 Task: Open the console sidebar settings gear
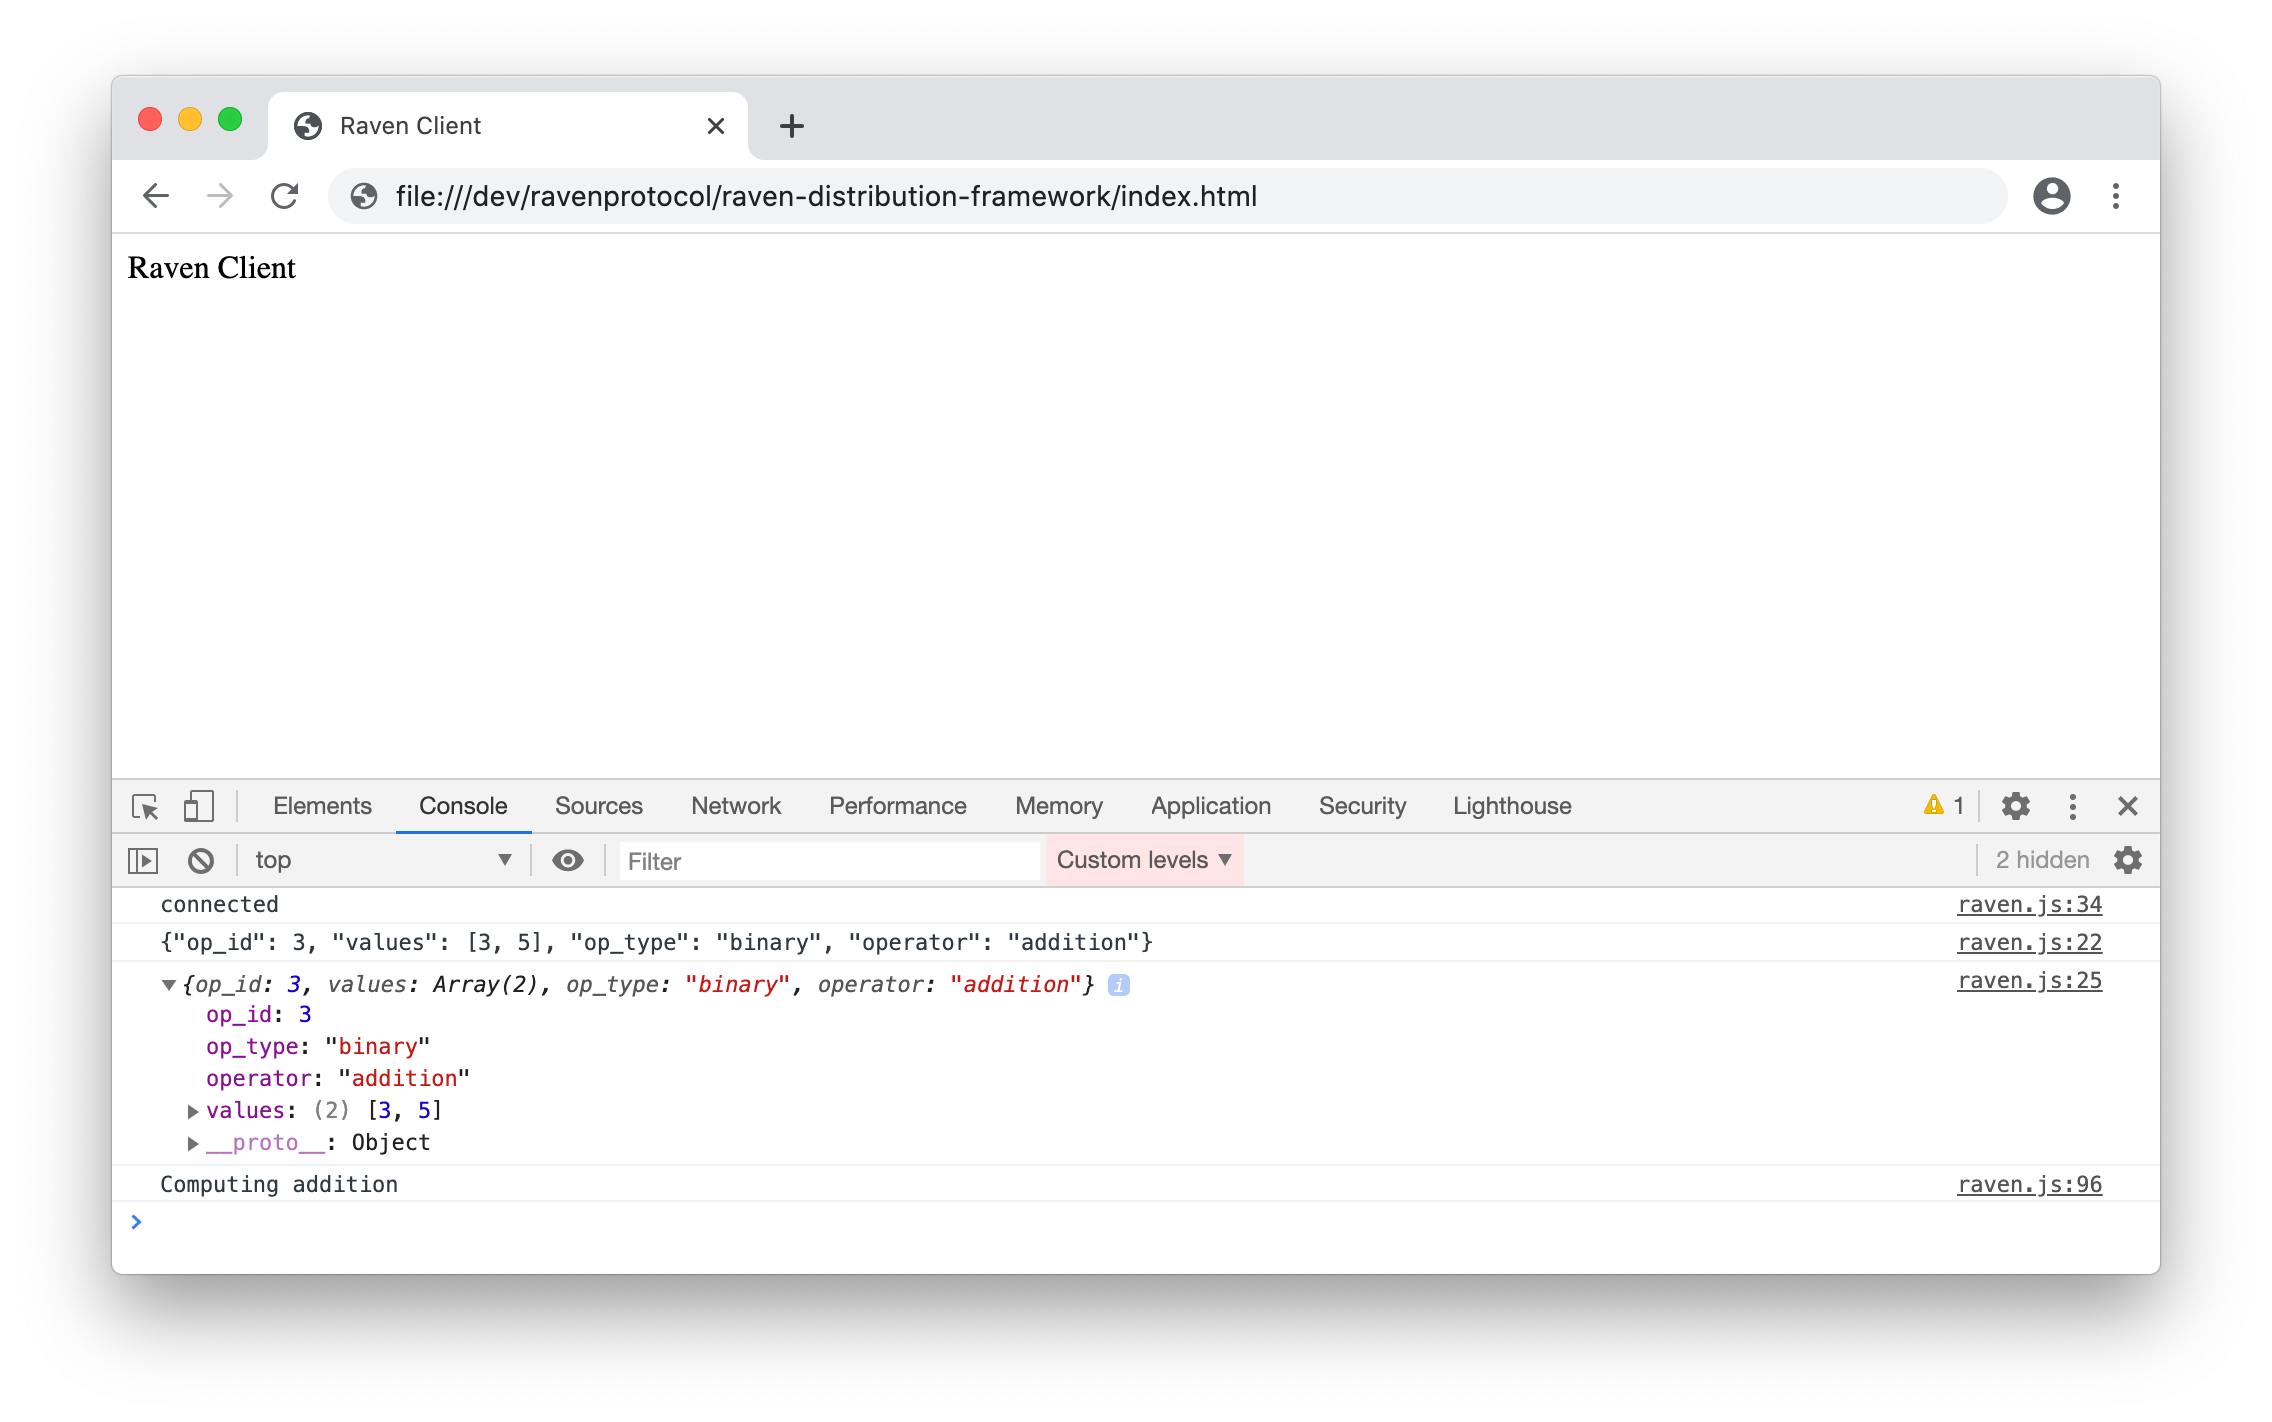(x=2128, y=860)
